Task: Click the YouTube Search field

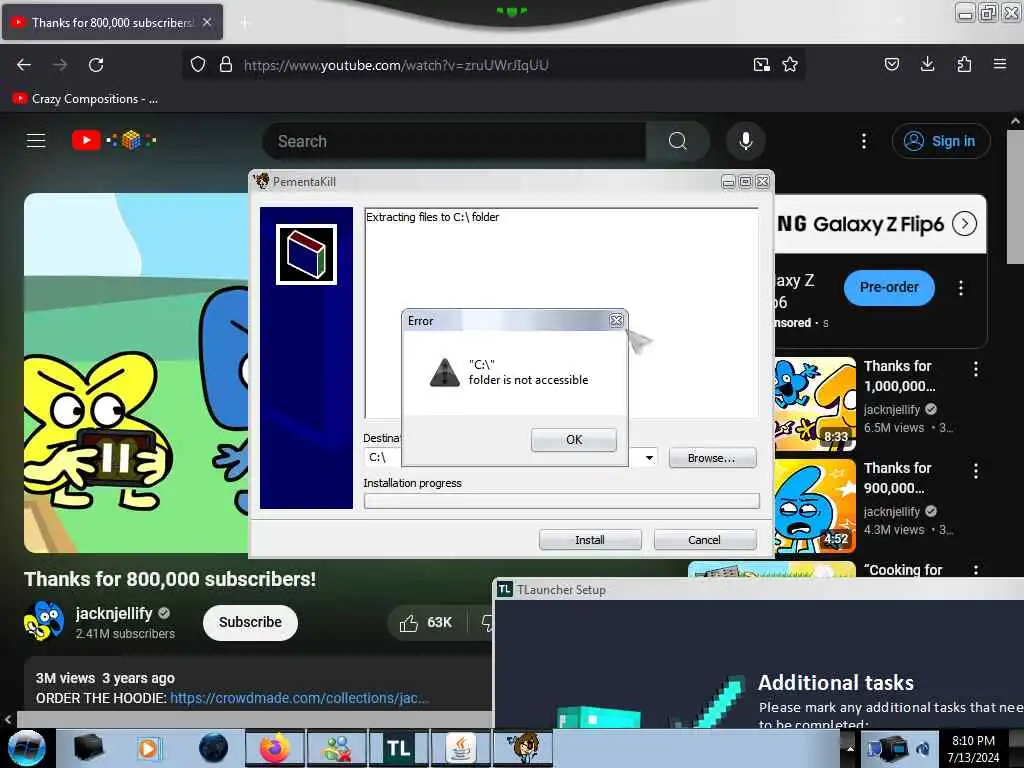Action: [455, 141]
